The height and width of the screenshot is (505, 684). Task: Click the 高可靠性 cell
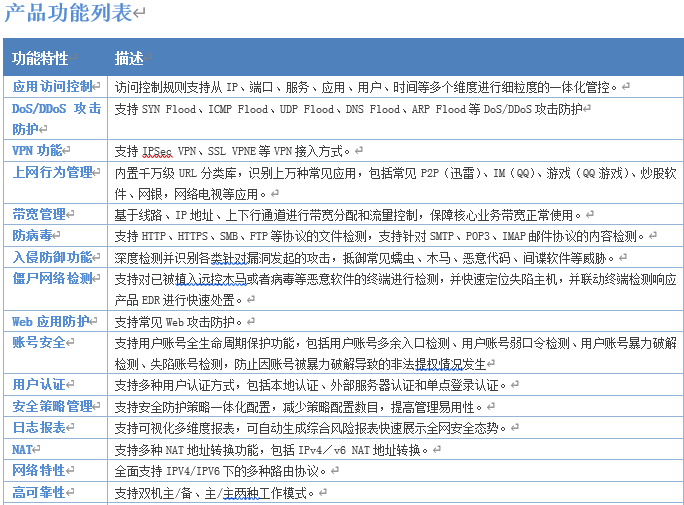coord(55,493)
